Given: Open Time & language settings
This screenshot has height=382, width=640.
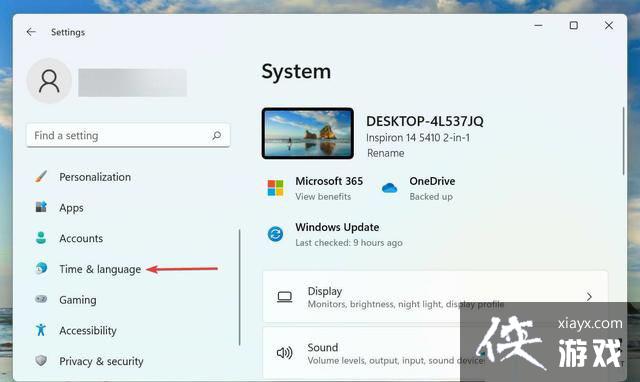Looking at the screenshot, I should 100,269.
